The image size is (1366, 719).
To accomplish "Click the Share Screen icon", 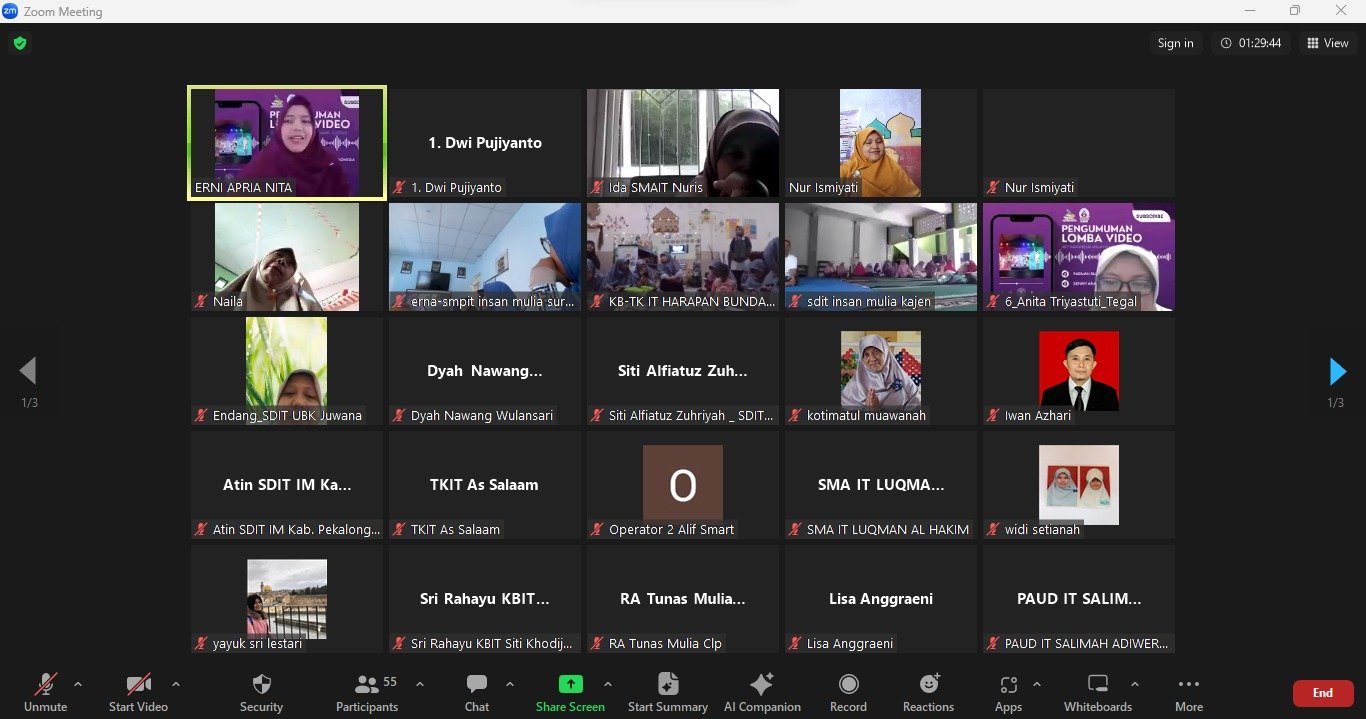I will pos(570,685).
